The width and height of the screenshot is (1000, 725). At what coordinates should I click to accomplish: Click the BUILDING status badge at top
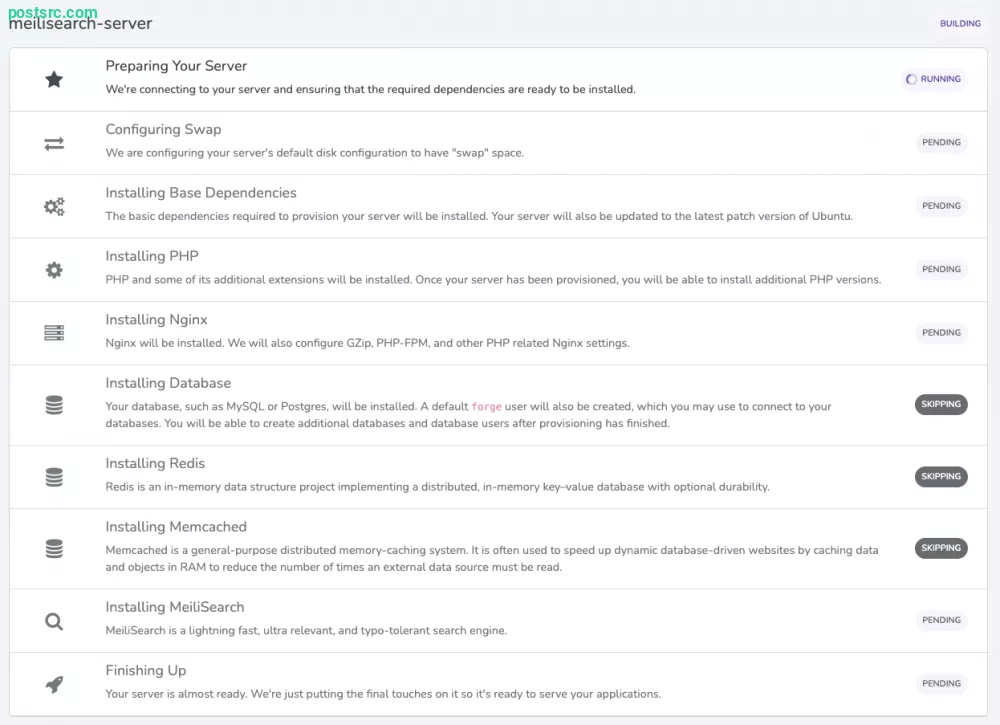(x=960, y=23)
